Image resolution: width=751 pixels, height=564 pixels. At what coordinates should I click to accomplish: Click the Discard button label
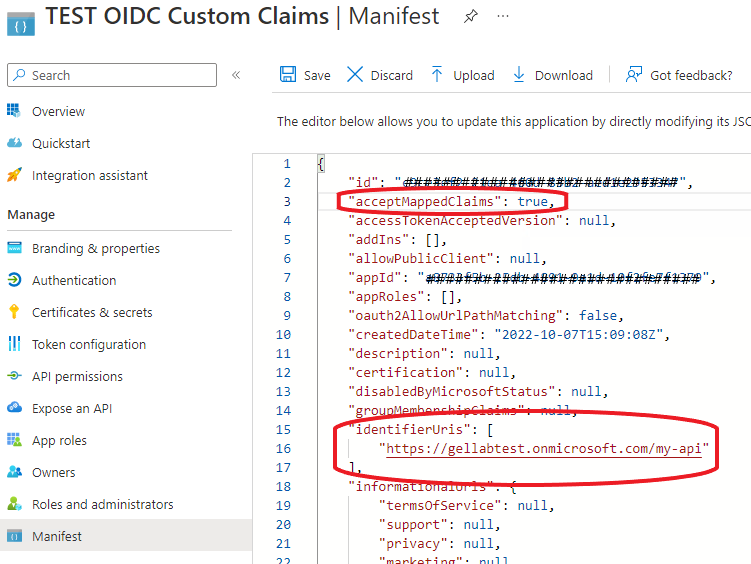[x=392, y=76]
